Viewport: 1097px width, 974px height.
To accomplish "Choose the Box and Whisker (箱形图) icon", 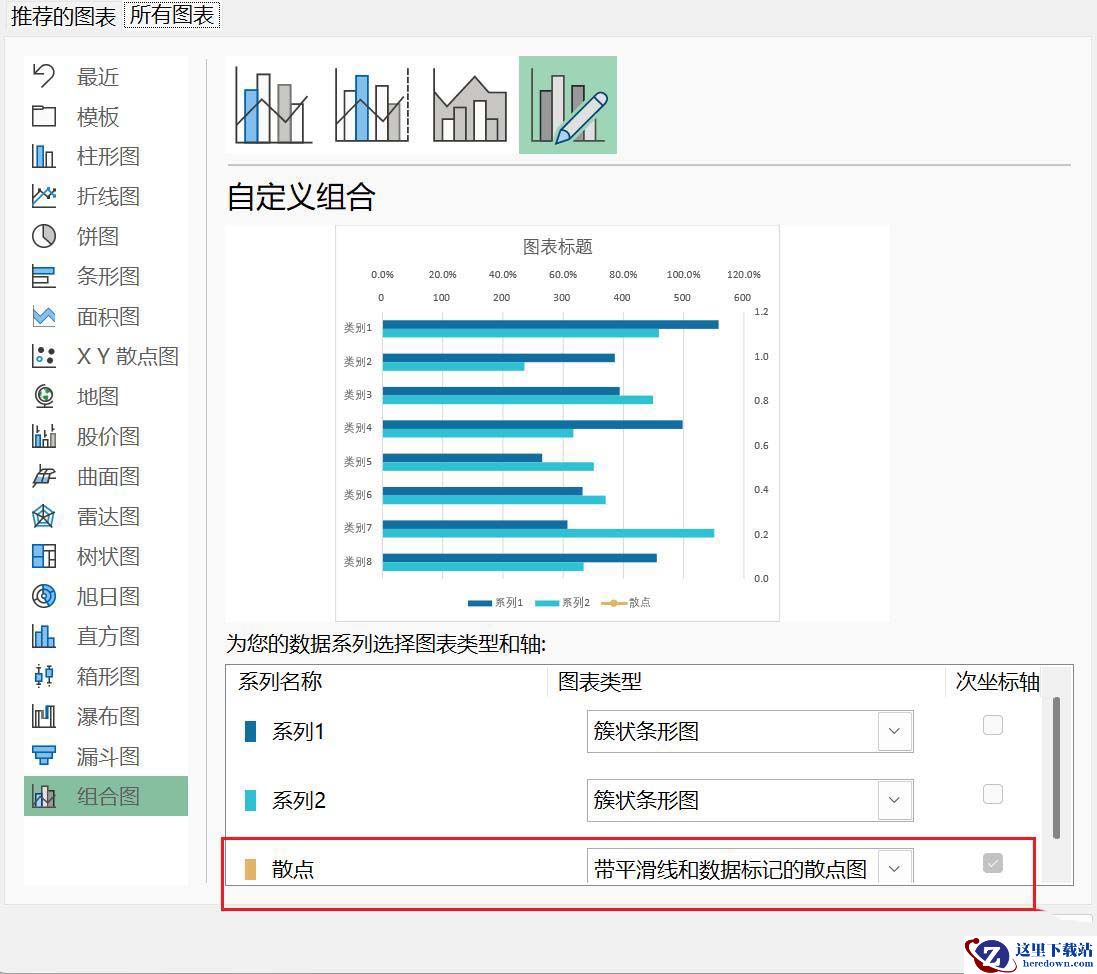I will pos(44,676).
